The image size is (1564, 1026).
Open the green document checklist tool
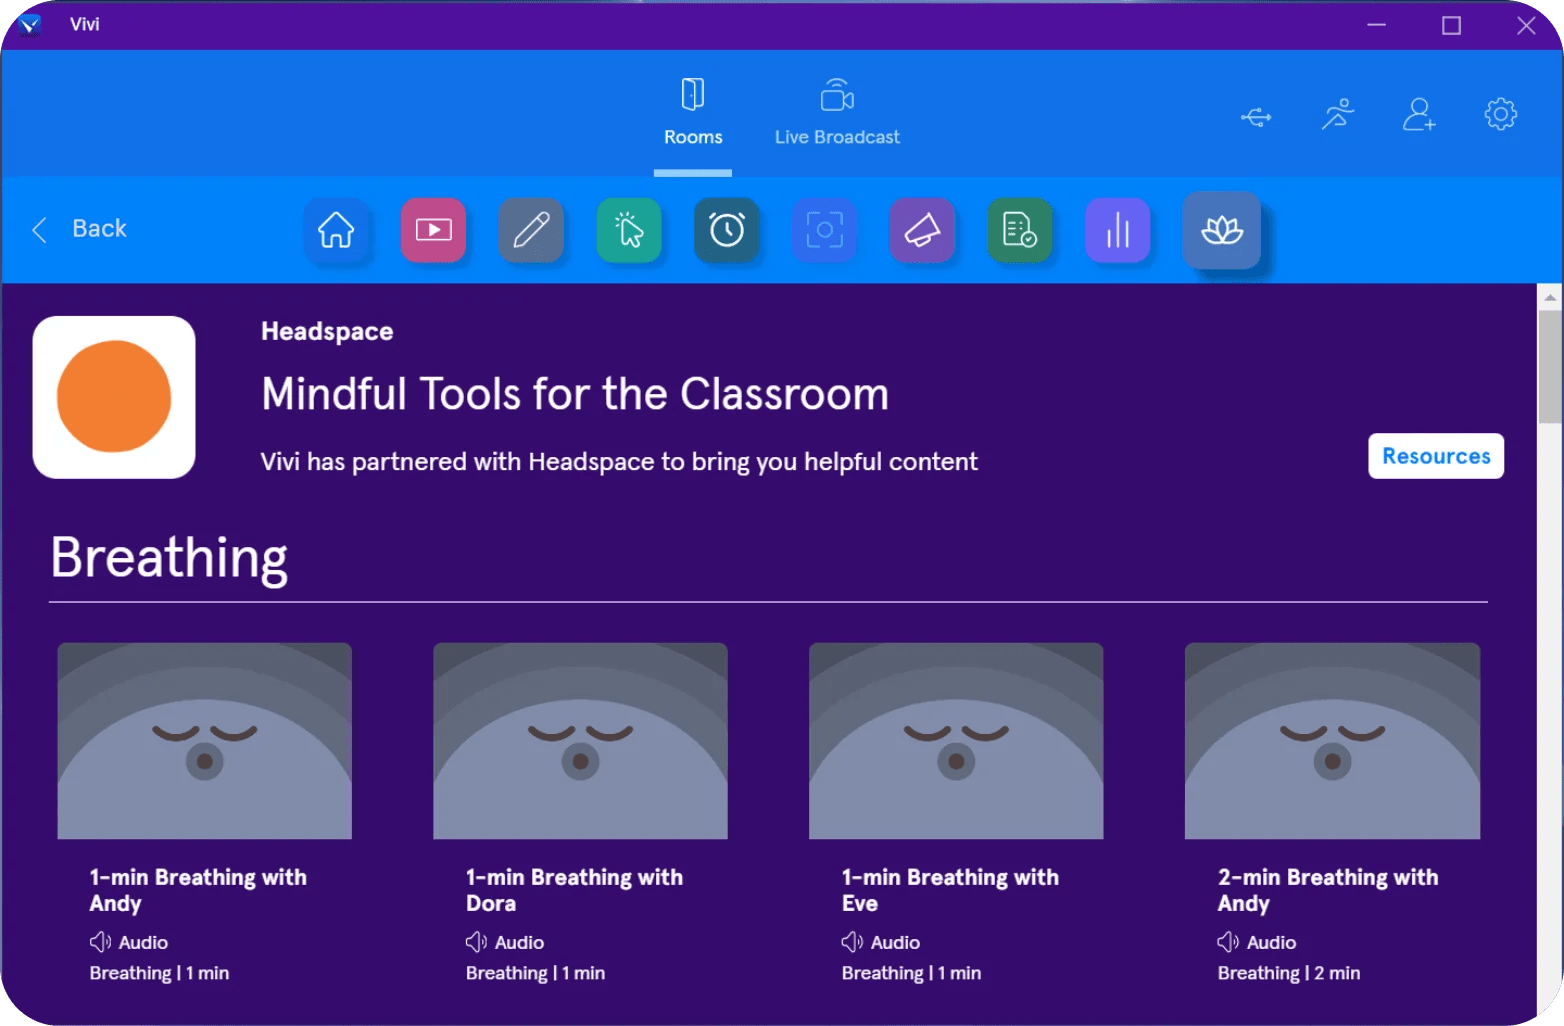pos(1020,231)
